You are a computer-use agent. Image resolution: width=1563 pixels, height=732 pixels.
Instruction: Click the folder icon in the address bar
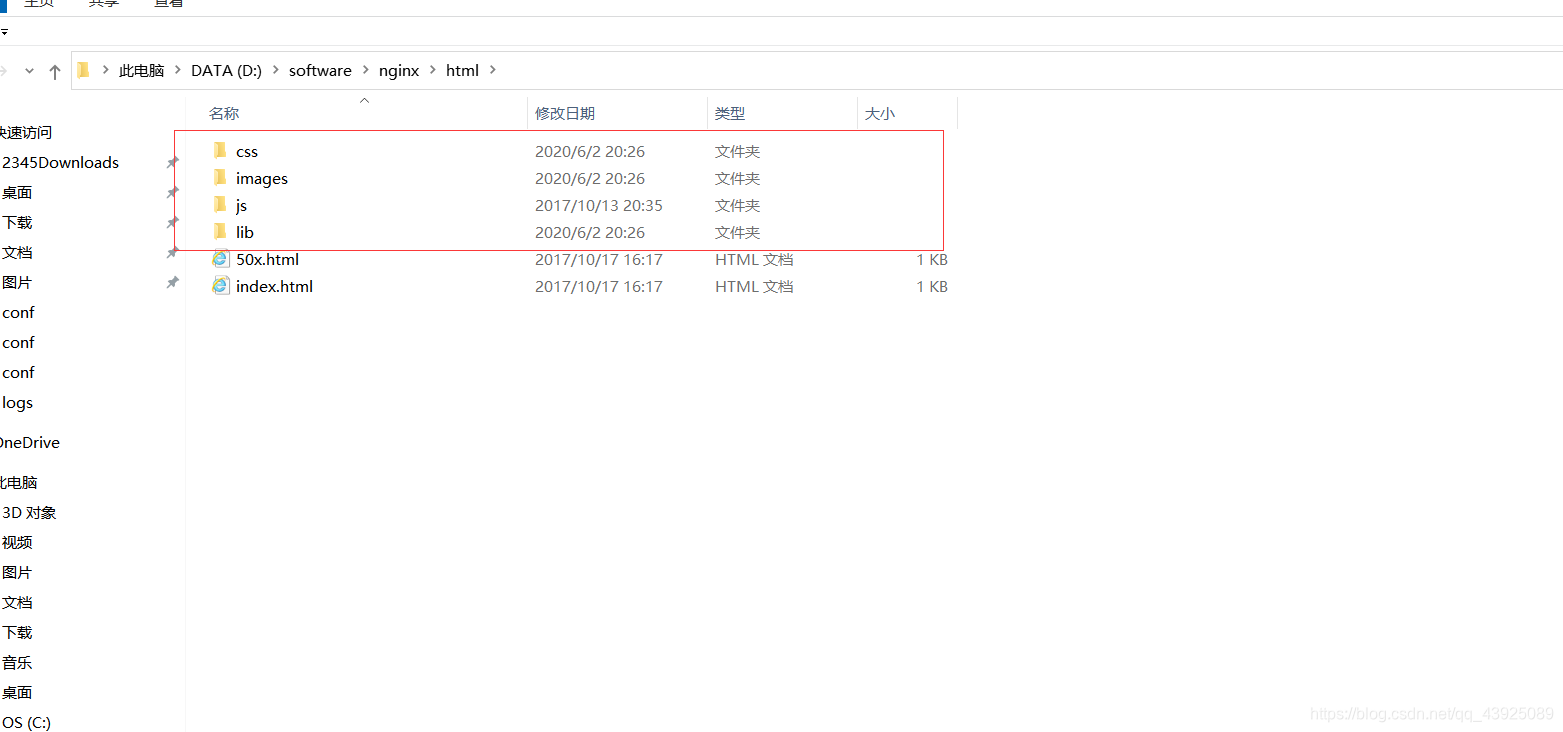[x=84, y=70]
